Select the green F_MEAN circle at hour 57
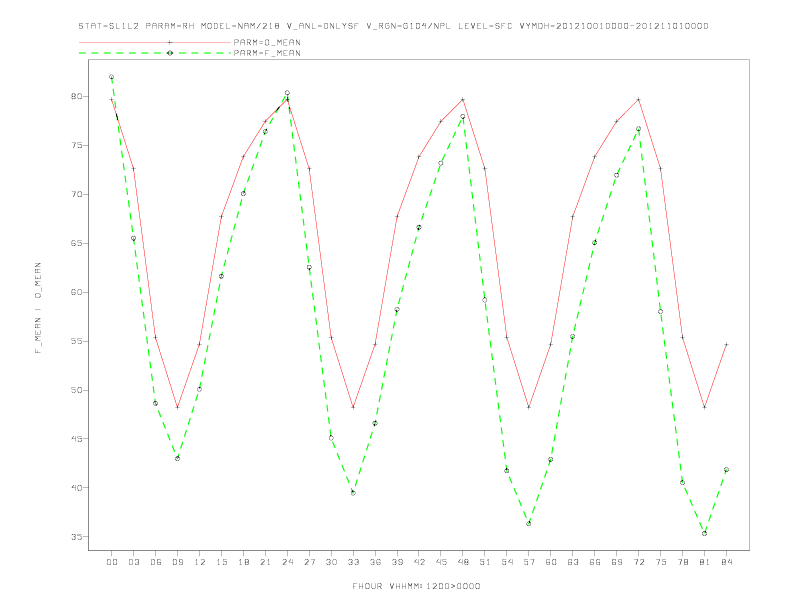 coord(529,524)
